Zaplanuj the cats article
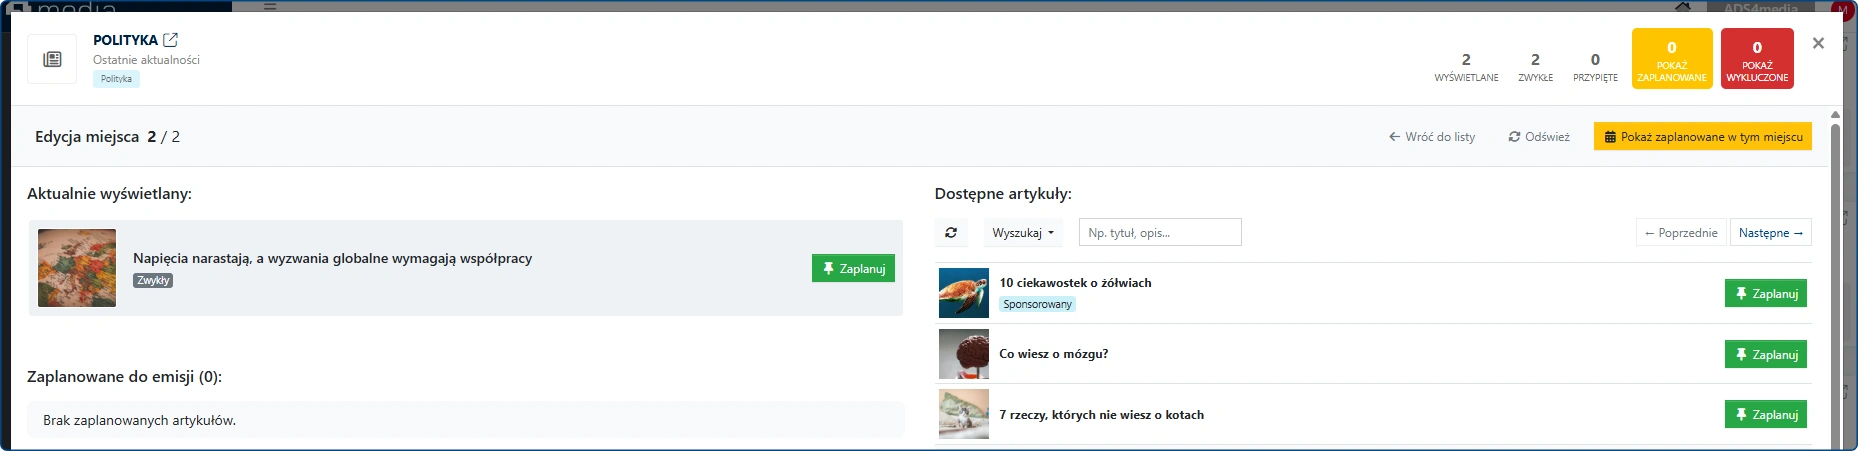1858x451 pixels. [x=1765, y=414]
